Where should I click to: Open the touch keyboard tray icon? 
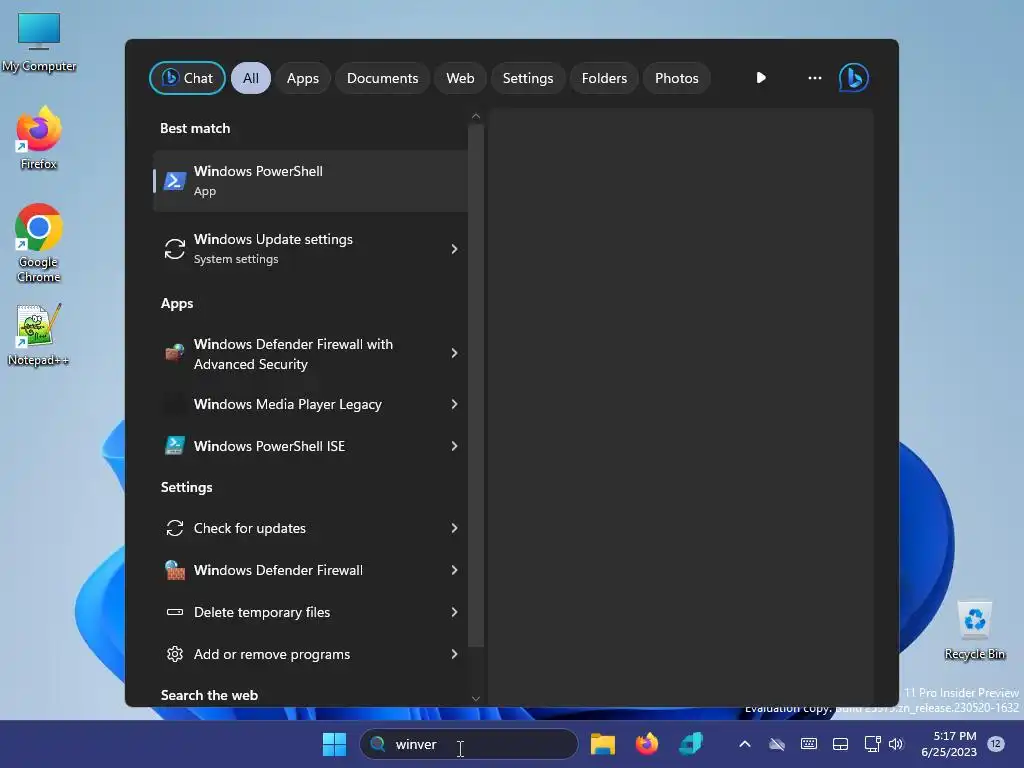(x=808, y=744)
